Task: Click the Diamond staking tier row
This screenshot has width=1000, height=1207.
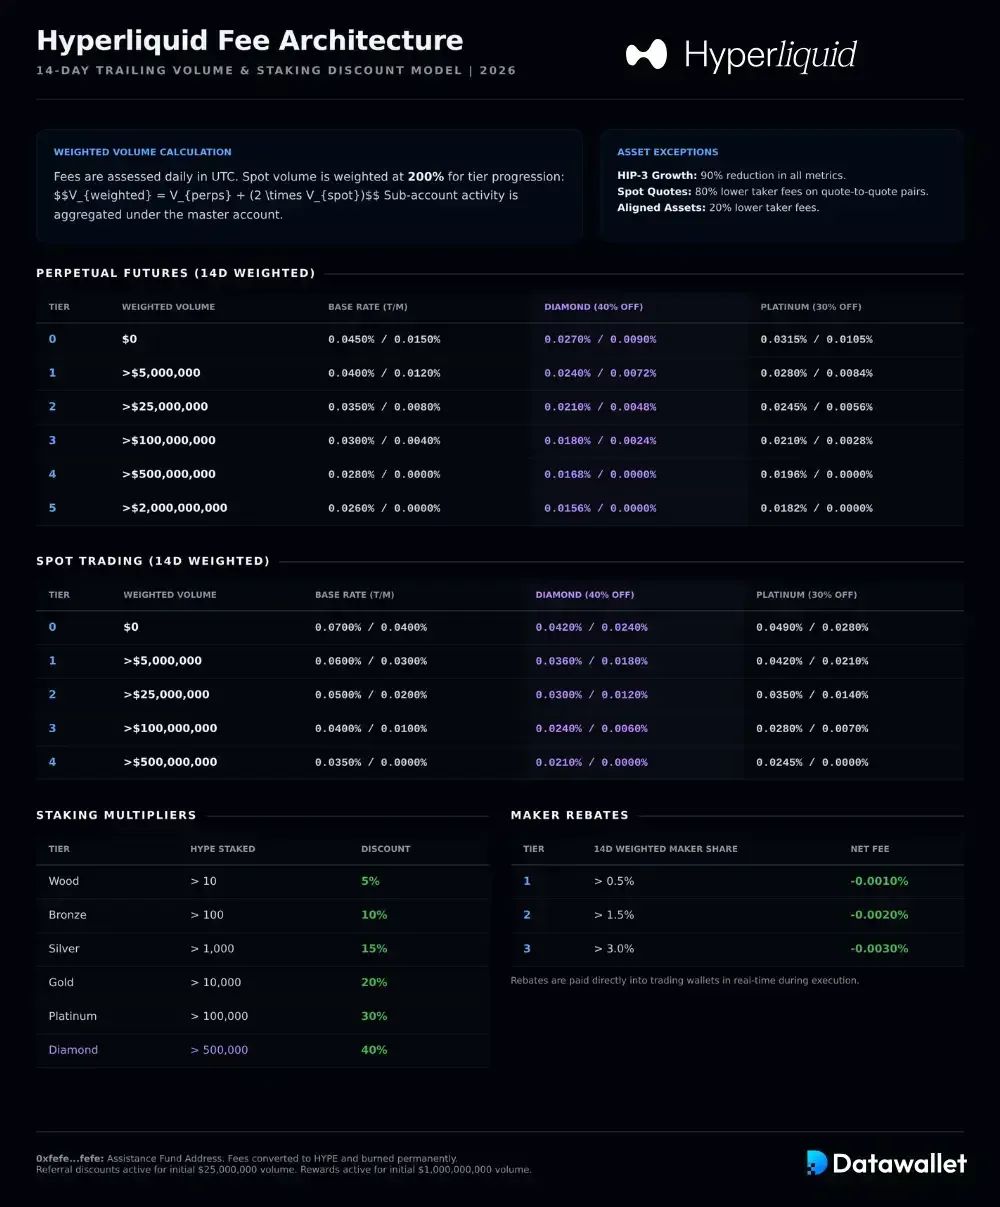Action: pos(263,1050)
